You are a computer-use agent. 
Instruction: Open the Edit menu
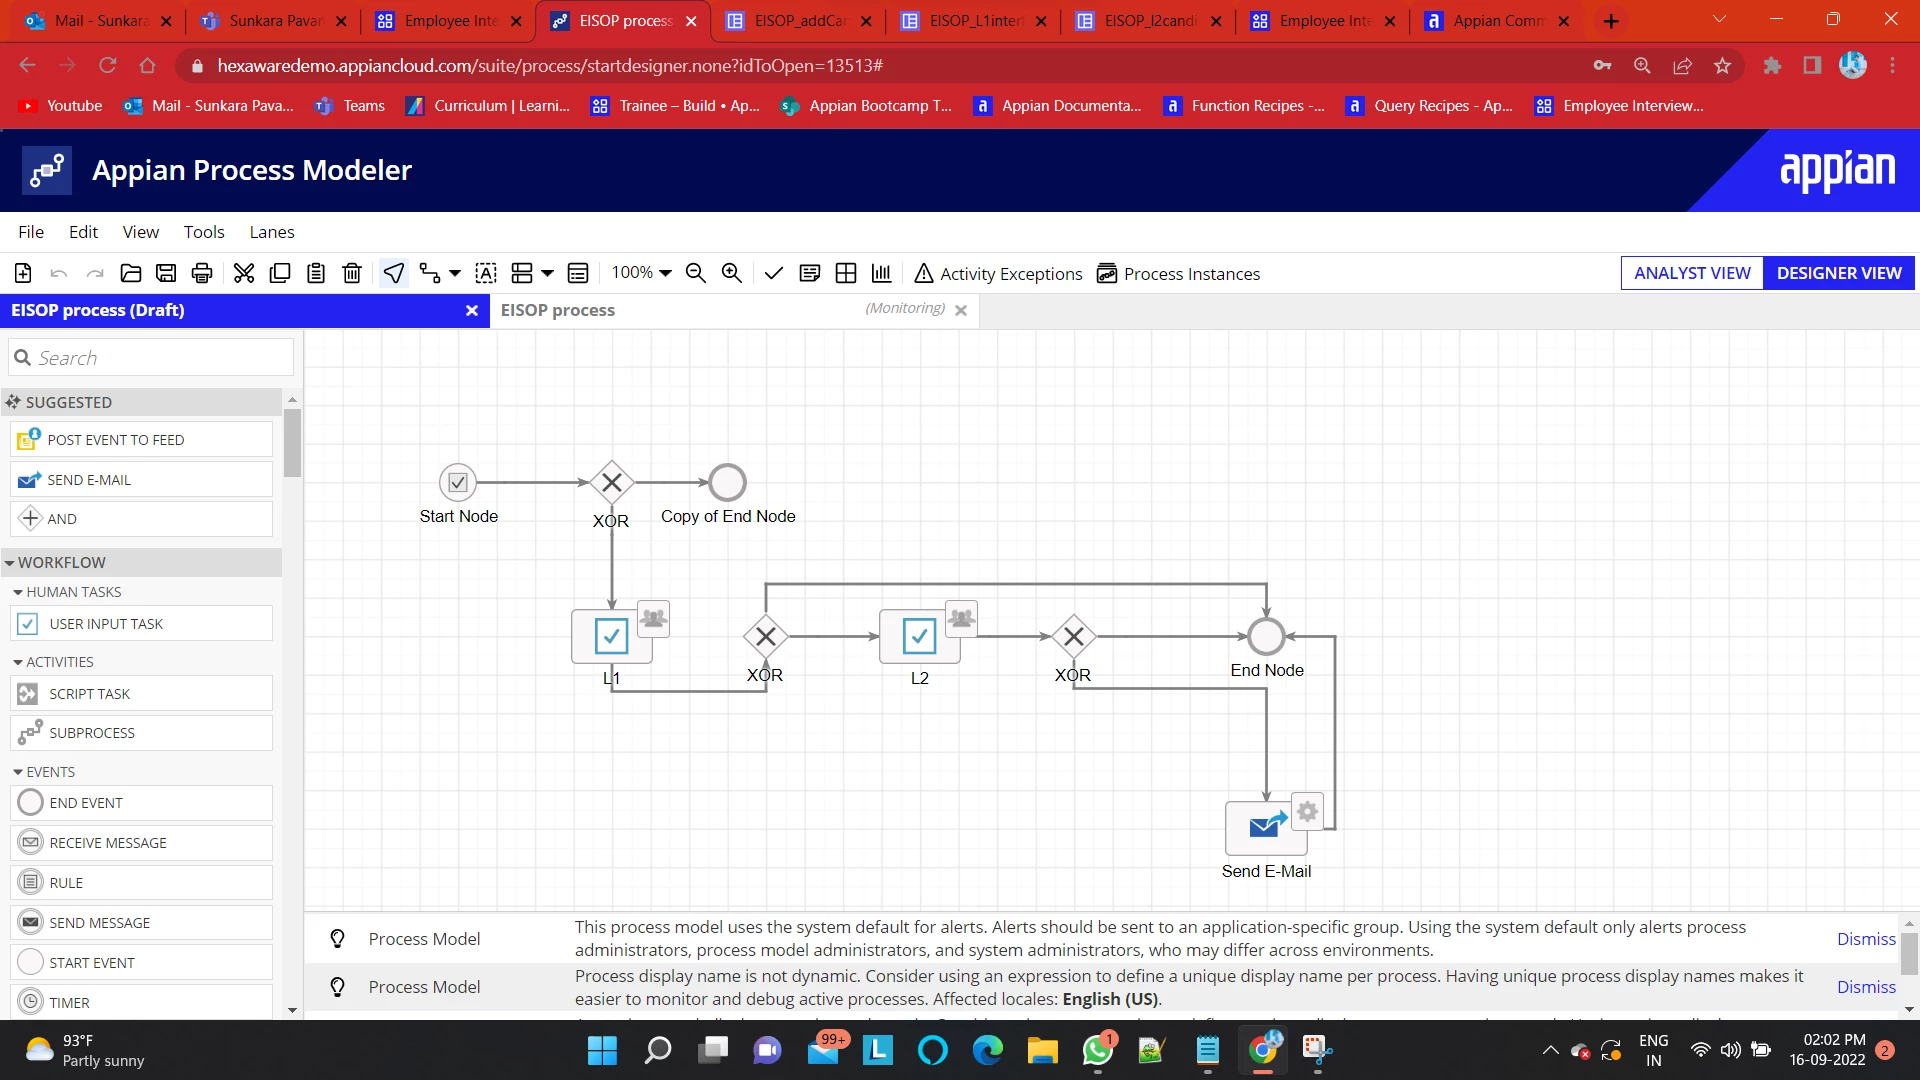83,232
